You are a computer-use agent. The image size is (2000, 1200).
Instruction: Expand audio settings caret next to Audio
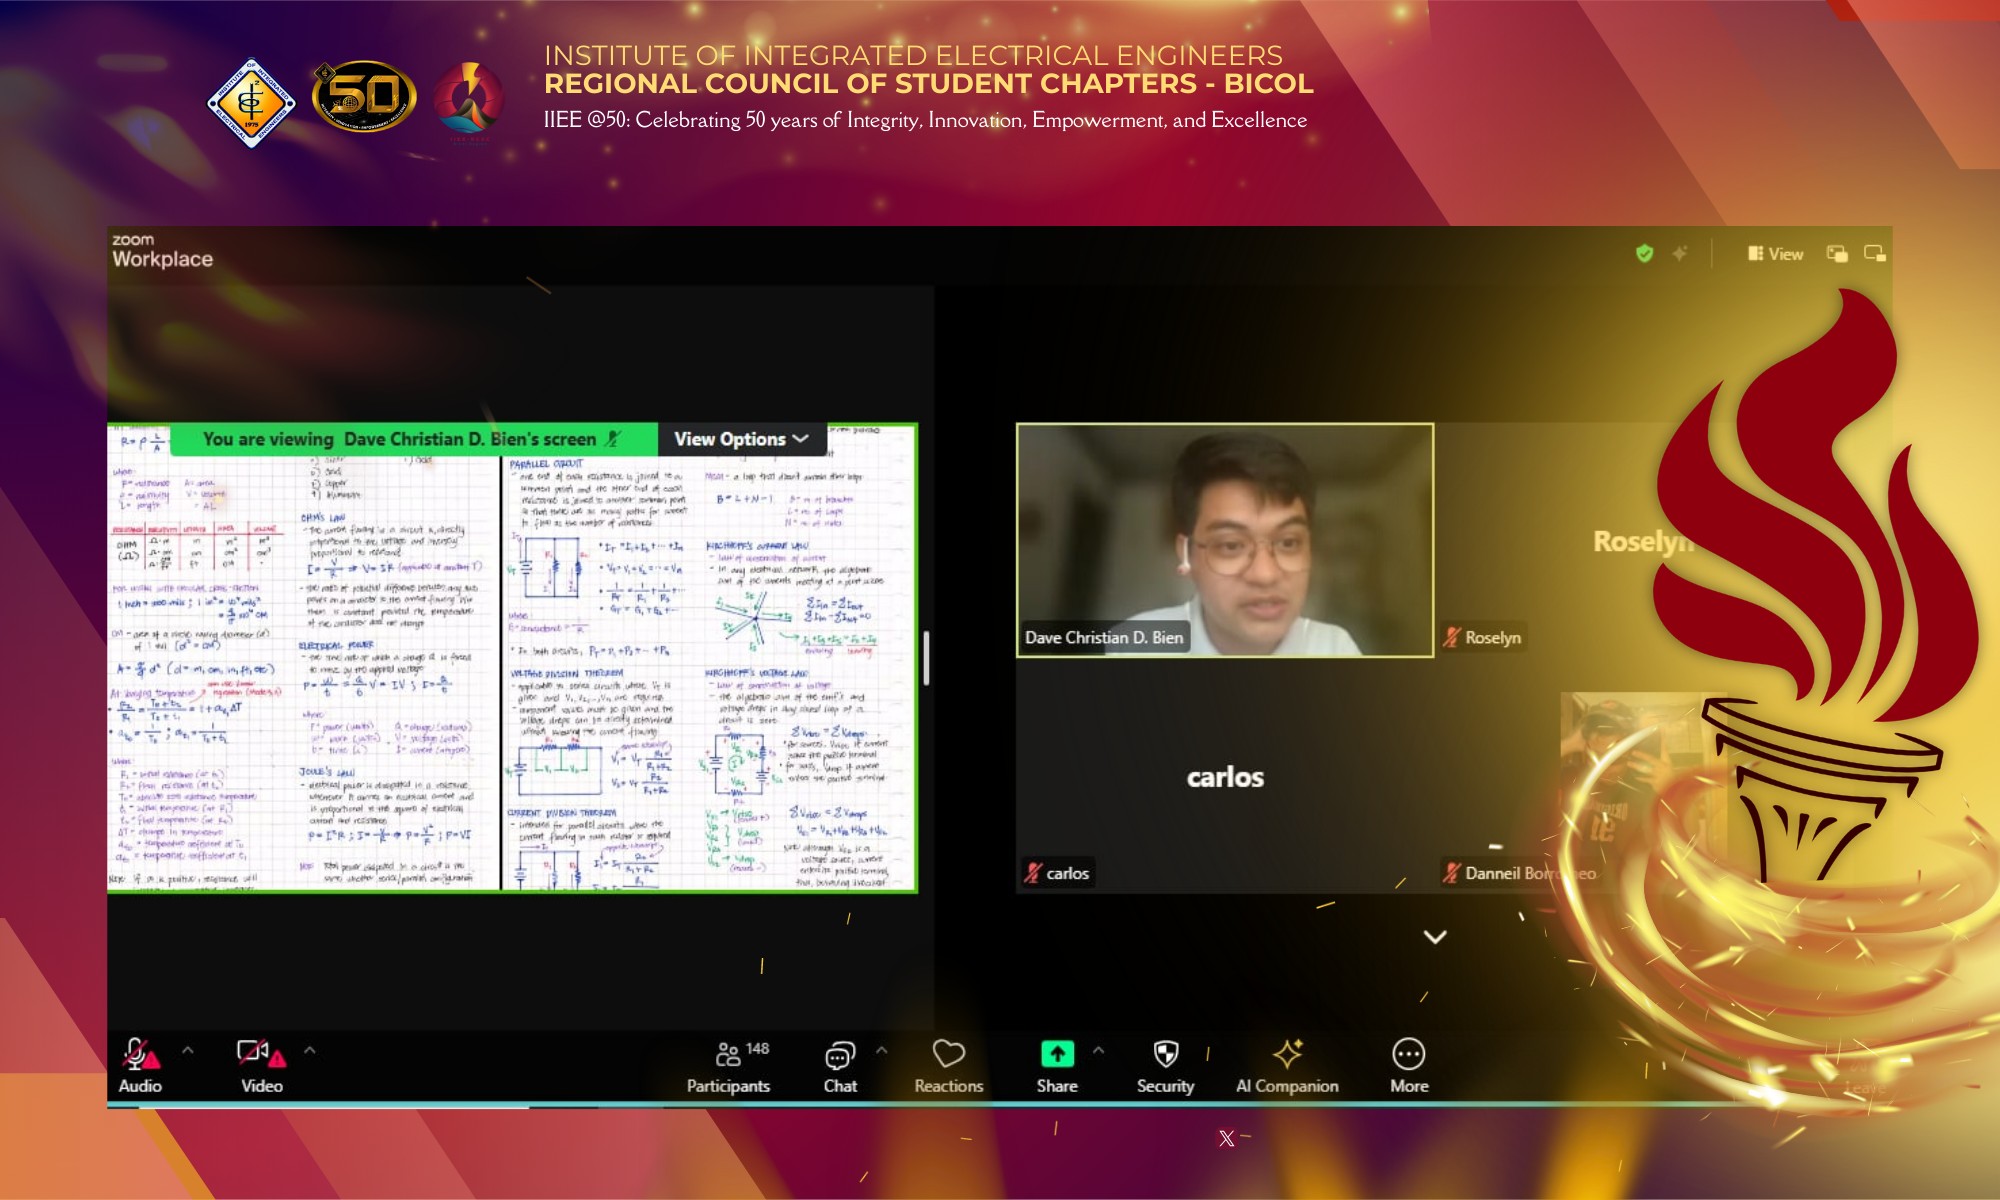point(187,1050)
